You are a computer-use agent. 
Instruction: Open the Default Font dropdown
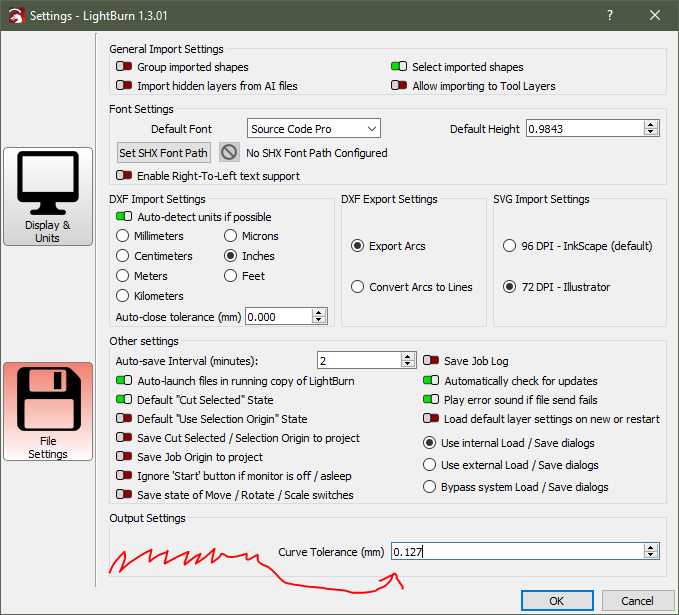tap(314, 129)
